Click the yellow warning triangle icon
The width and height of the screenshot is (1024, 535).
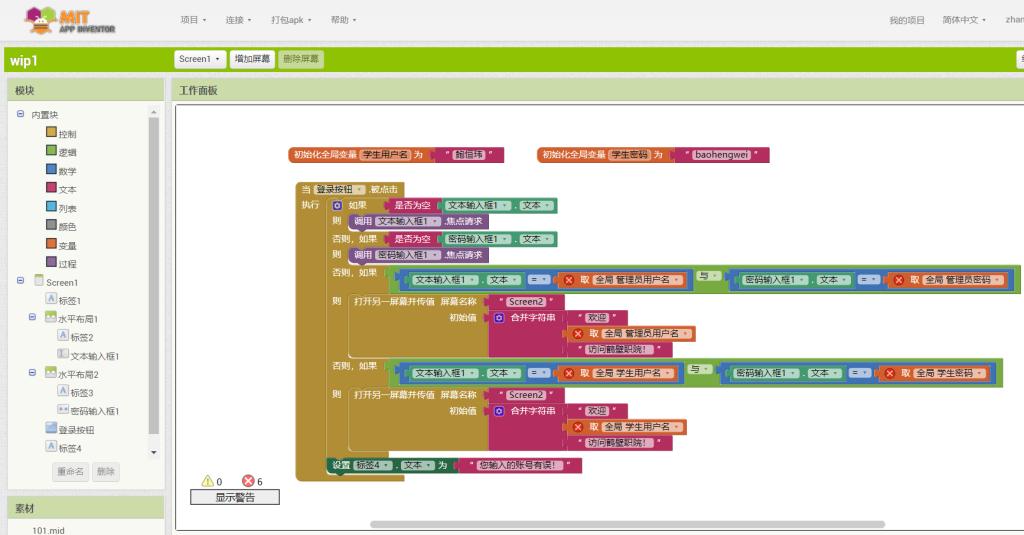(x=208, y=481)
